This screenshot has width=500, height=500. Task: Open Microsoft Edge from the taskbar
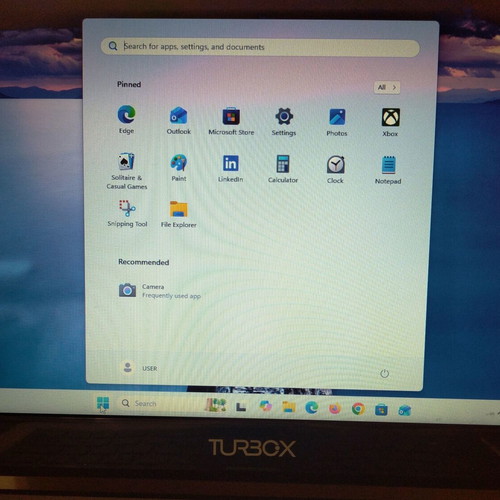[312, 408]
